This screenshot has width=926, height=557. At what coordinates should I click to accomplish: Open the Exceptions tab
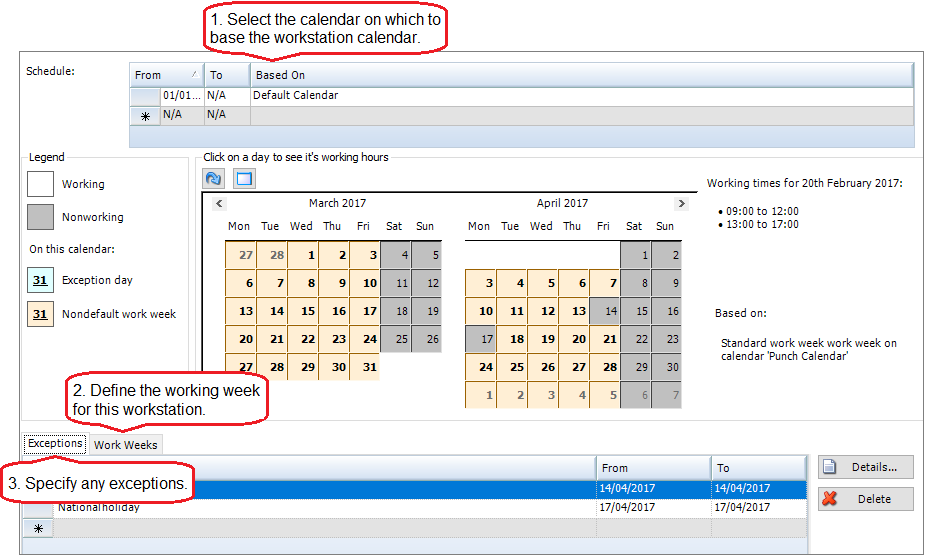(55, 444)
